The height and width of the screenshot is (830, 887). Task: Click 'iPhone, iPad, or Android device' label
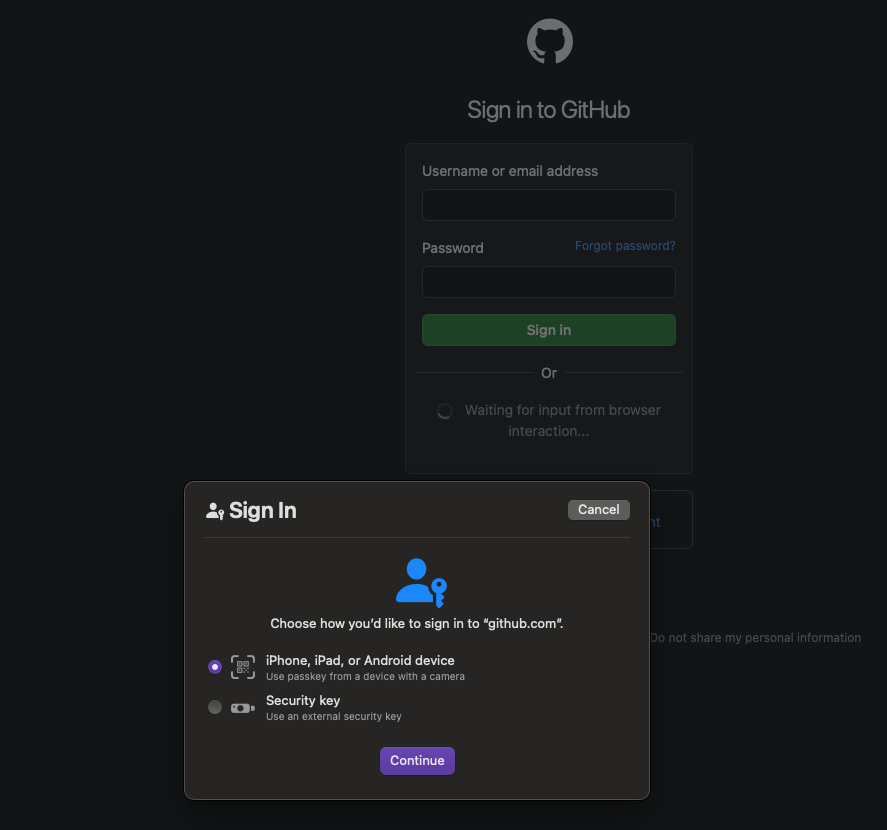360,660
